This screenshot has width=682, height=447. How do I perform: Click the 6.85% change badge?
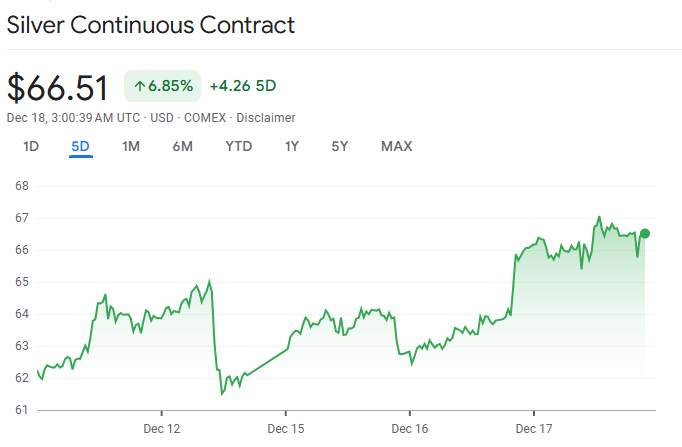(163, 87)
